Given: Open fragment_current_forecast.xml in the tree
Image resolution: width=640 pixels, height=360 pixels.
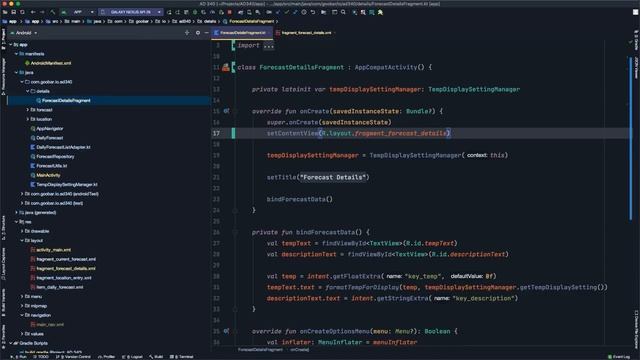Looking at the screenshot, I should point(63,259).
